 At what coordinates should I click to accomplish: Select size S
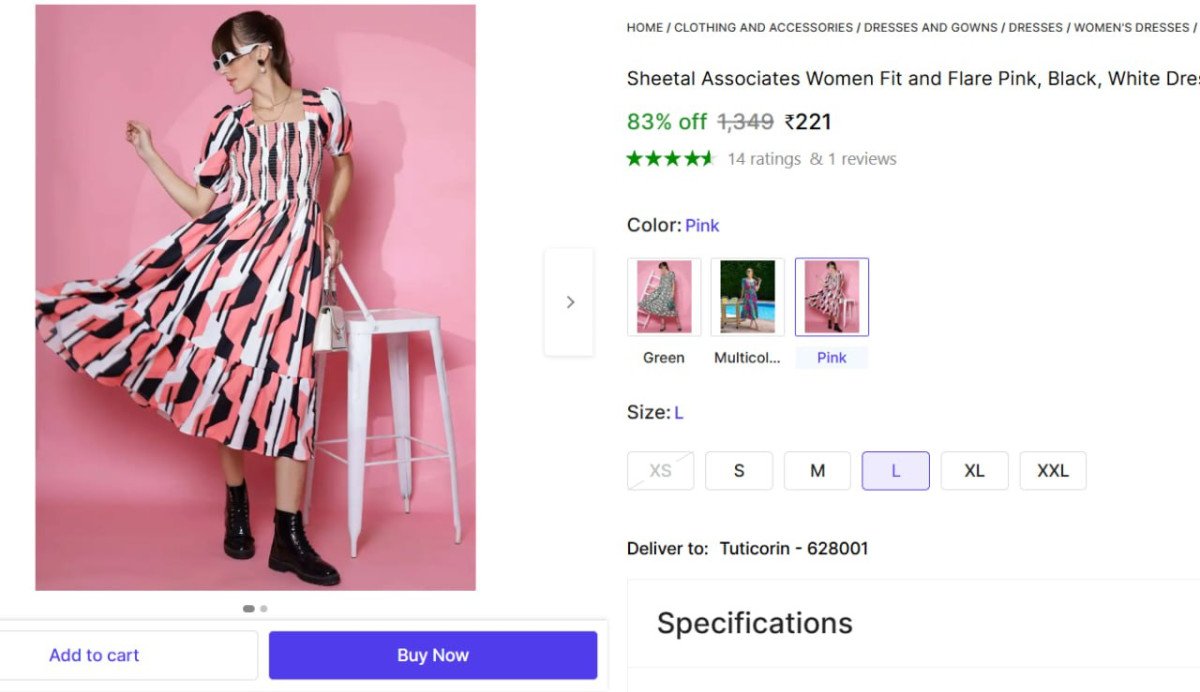click(x=739, y=471)
